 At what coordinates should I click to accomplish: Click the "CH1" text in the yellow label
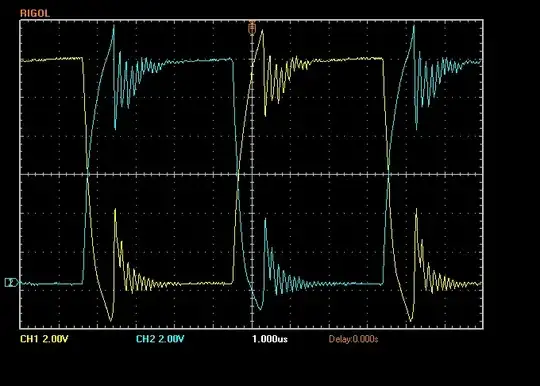[x=29, y=339]
